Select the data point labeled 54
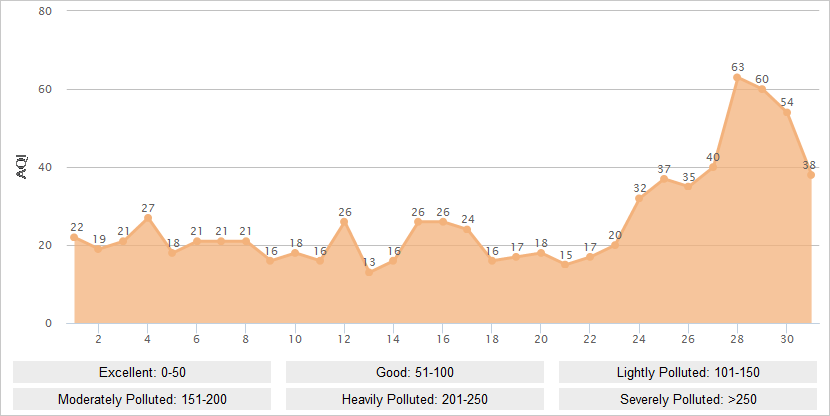 [787, 112]
